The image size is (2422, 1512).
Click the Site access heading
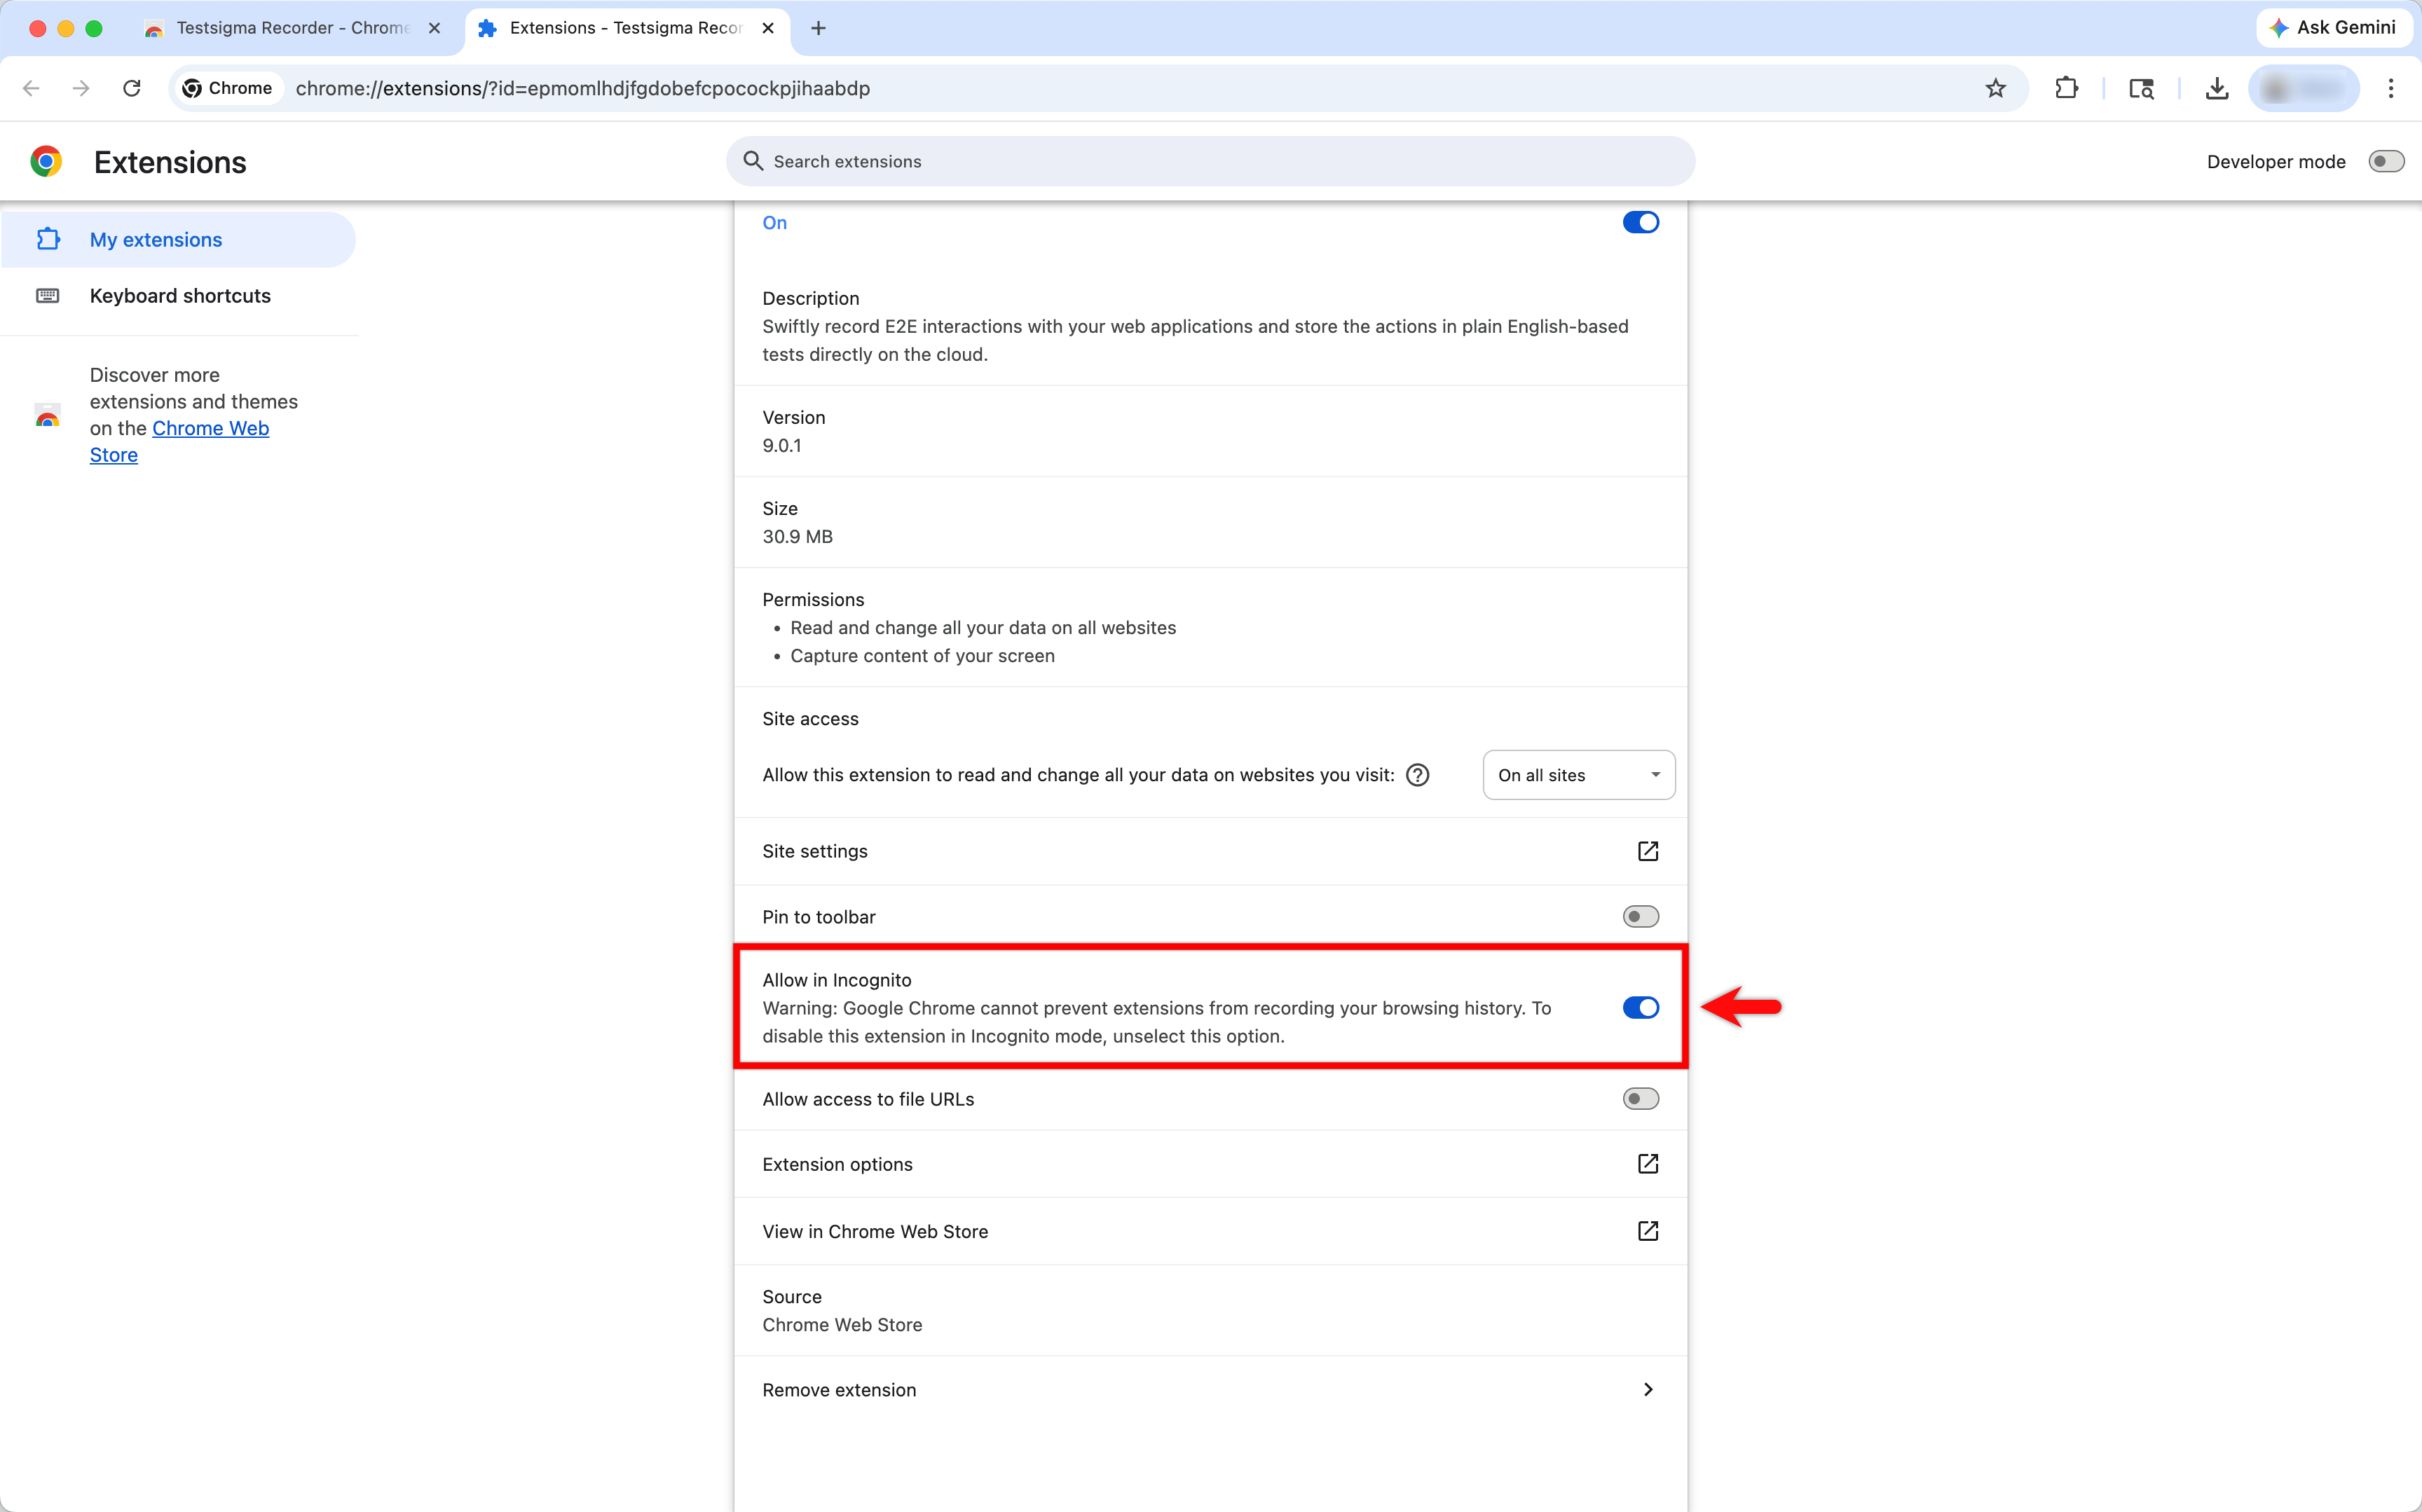click(810, 719)
